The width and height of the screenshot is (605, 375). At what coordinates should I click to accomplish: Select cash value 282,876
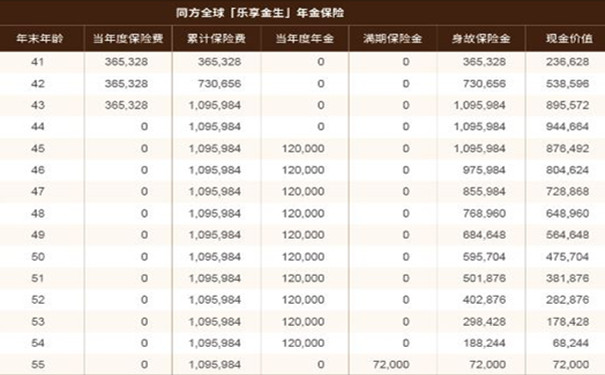coord(568,300)
